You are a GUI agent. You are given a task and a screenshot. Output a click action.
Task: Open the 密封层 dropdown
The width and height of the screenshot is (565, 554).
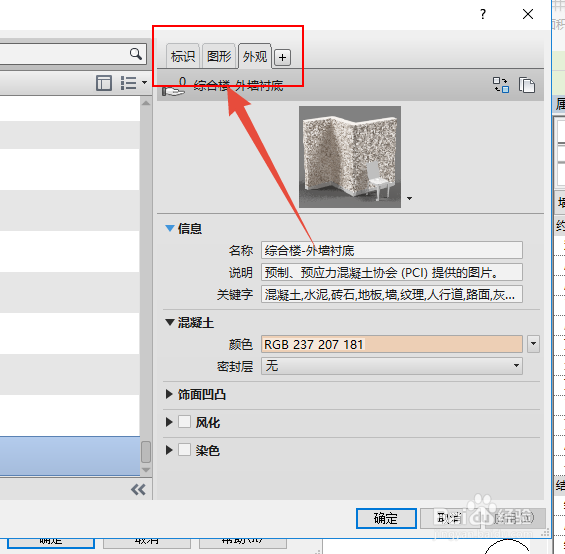[x=392, y=366]
